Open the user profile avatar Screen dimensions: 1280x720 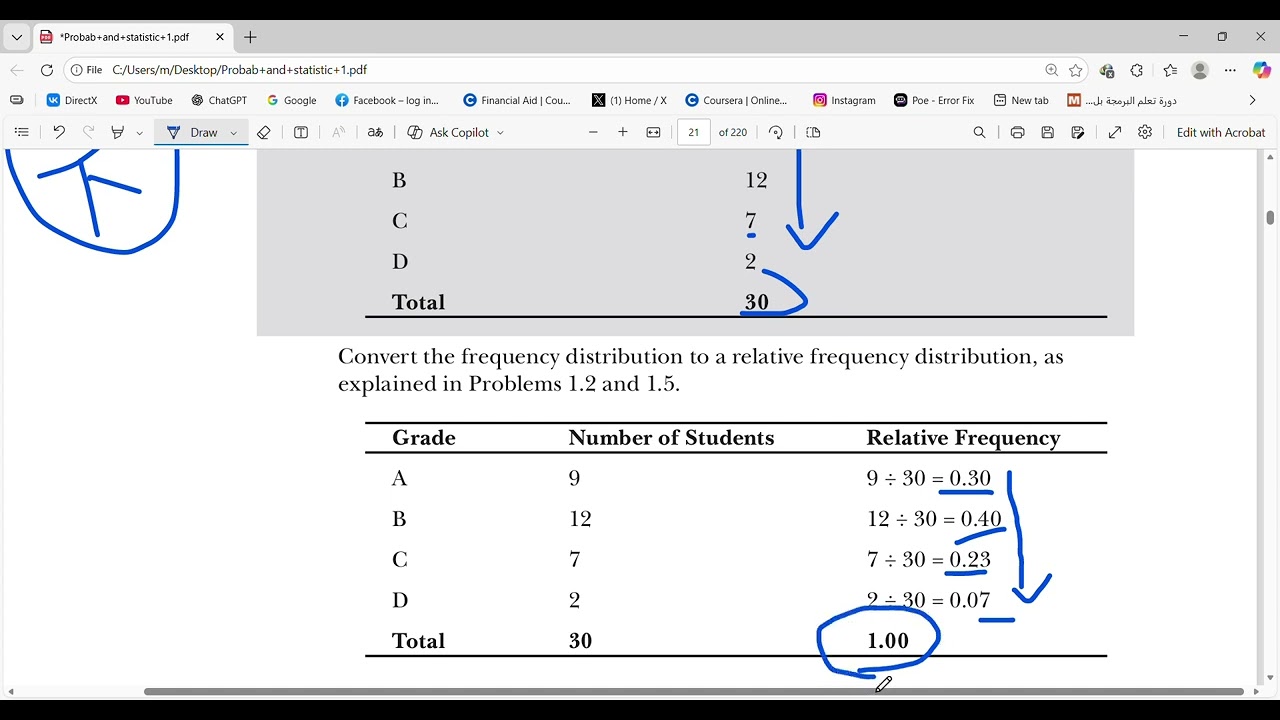(x=1200, y=70)
